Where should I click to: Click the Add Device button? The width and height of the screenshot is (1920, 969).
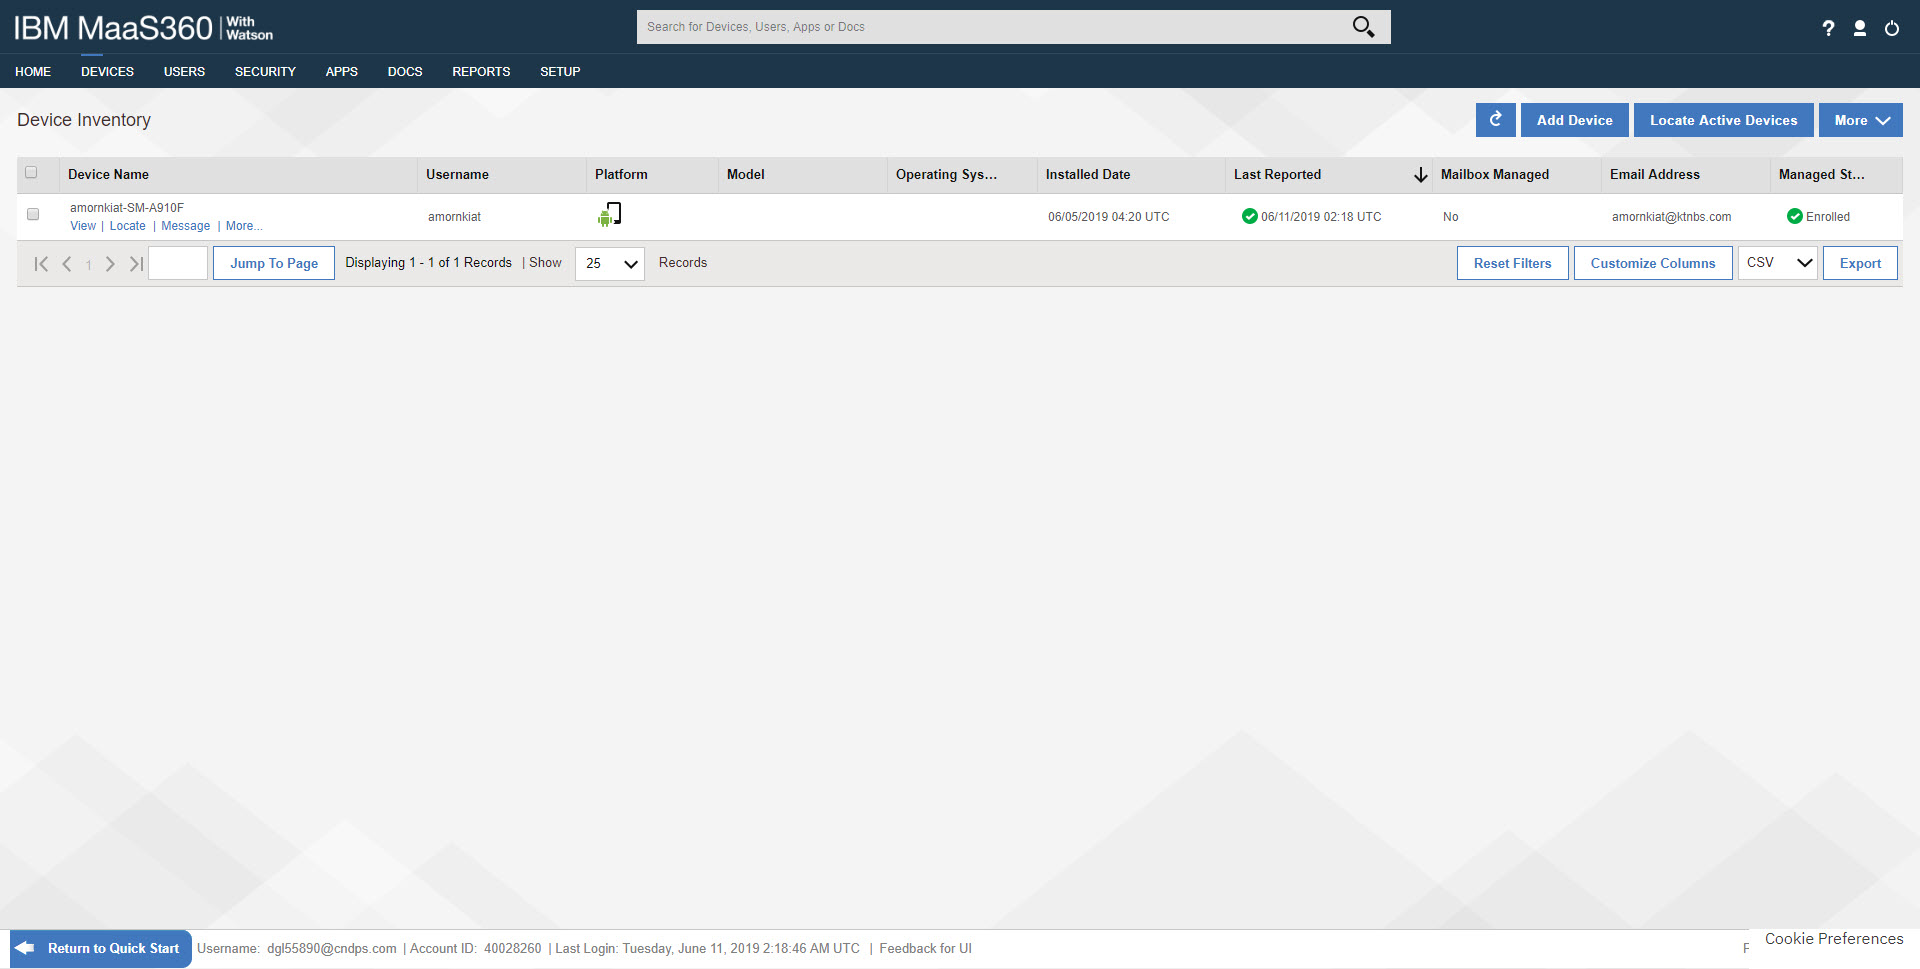click(1574, 120)
